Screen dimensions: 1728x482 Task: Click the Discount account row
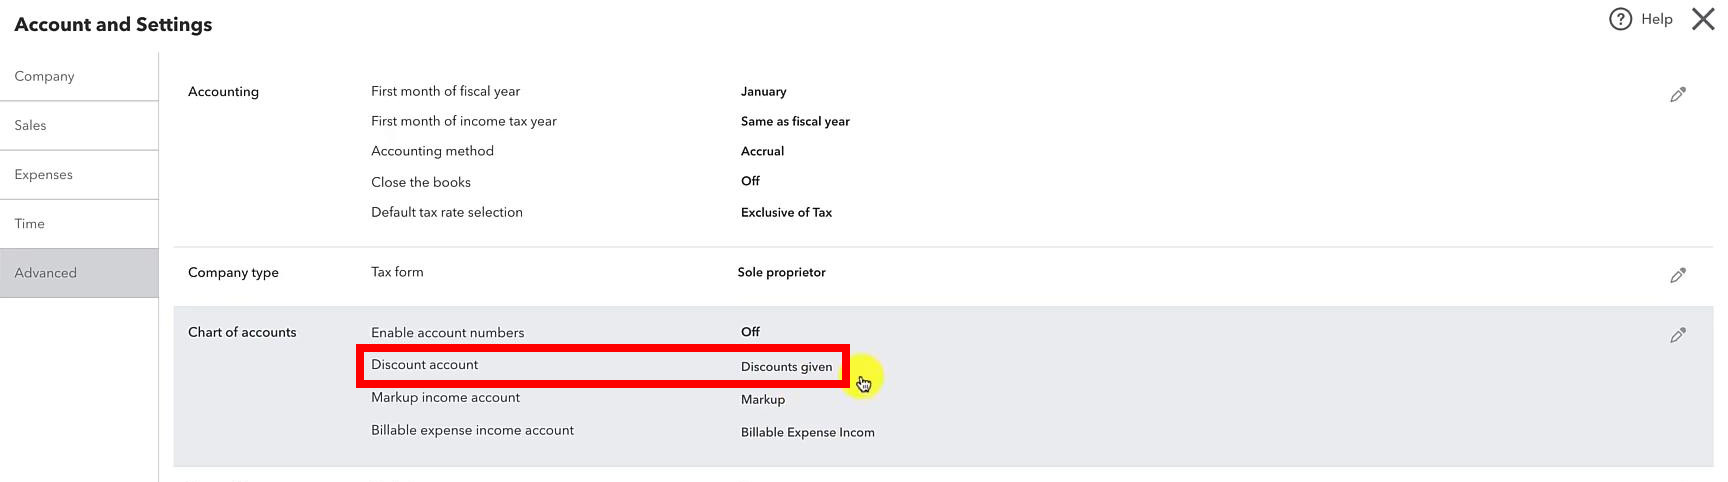(603, 366)
